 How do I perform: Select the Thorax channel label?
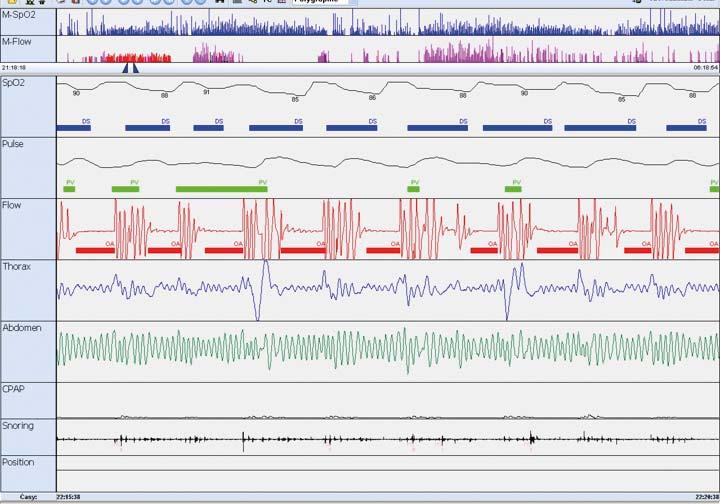pos(17,267)
